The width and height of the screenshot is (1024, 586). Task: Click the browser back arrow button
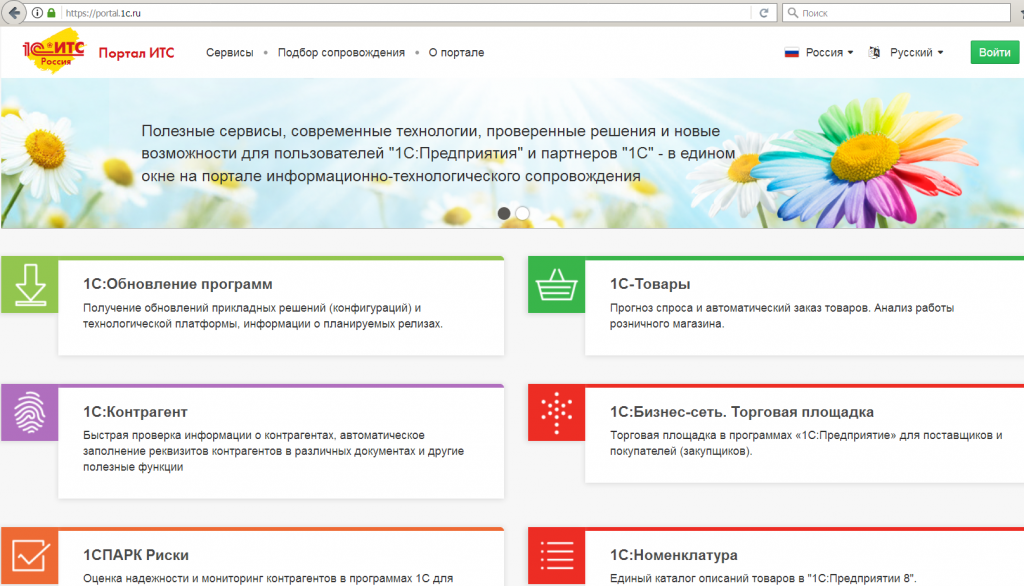tap(14, 12)
